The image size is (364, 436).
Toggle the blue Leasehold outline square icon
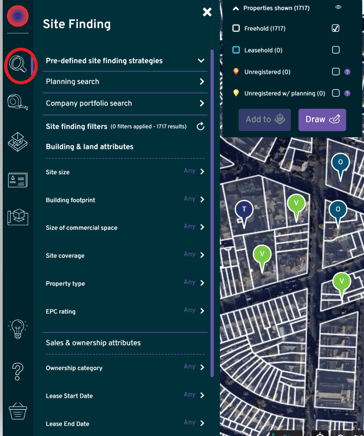point(236,50)
